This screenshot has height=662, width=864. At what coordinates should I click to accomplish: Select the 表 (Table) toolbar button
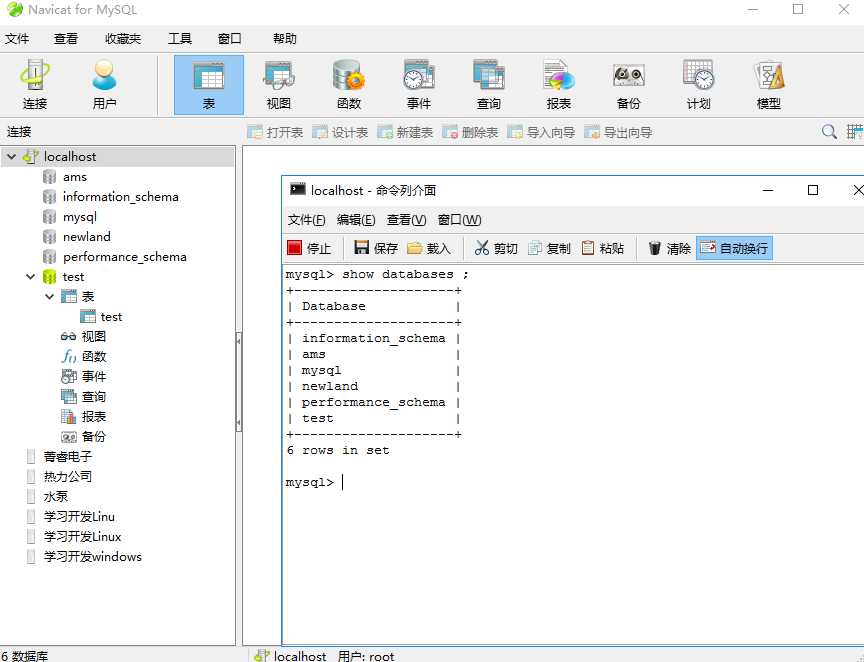[209, 85]
